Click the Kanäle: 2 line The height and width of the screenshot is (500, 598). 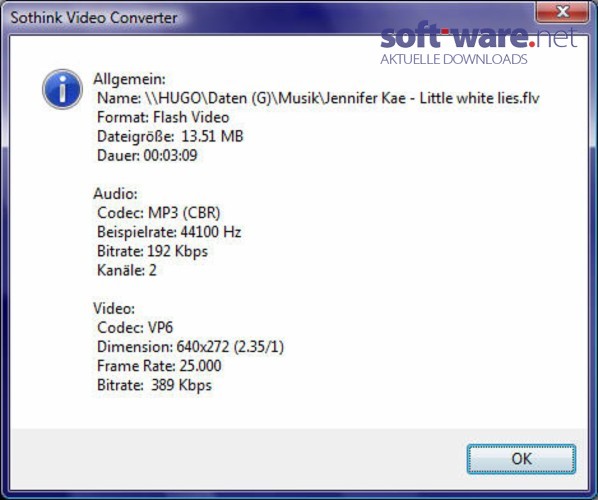[127, 270]
